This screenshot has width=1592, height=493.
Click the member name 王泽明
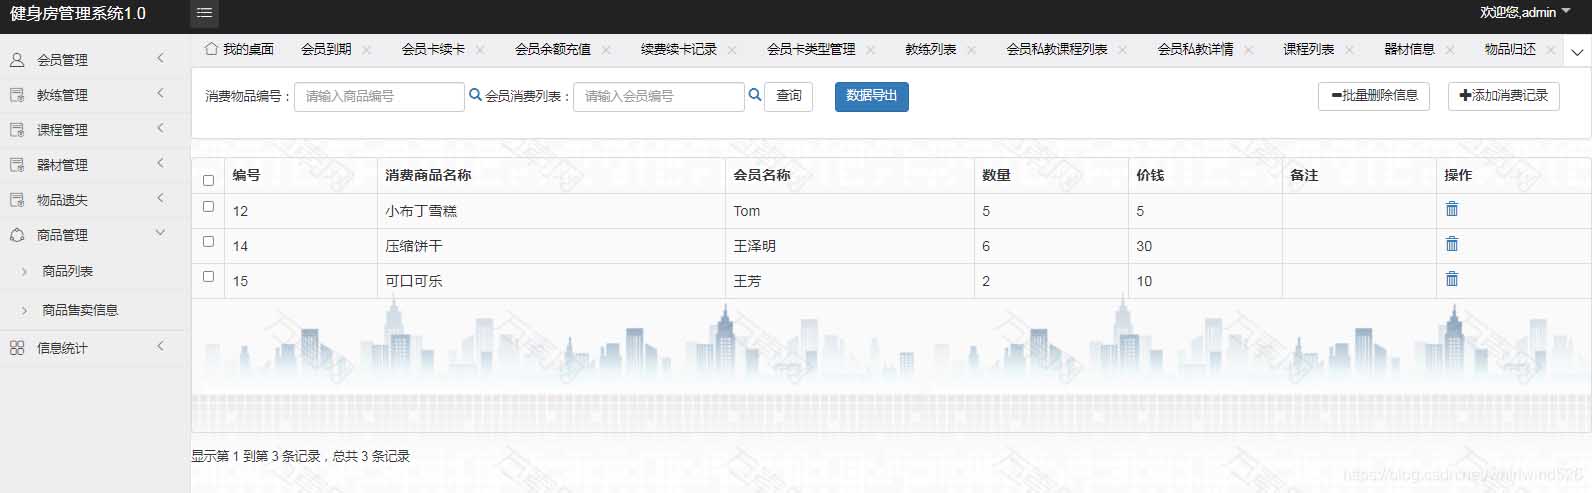point(754,246)
